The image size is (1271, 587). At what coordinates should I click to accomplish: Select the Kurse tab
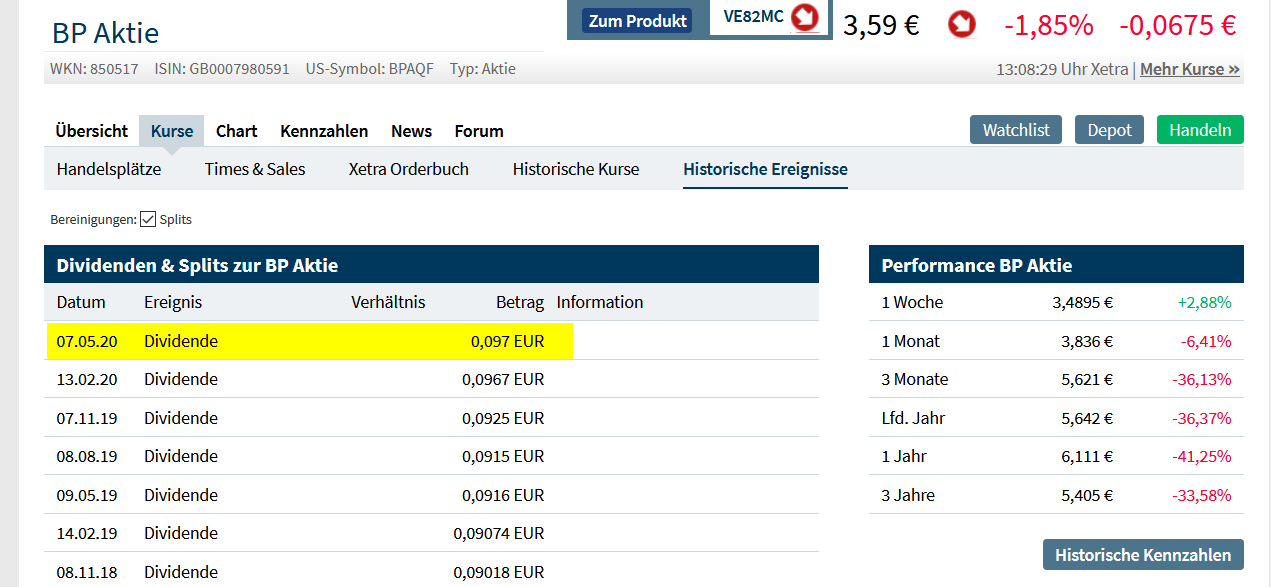[x=172, y=131]
